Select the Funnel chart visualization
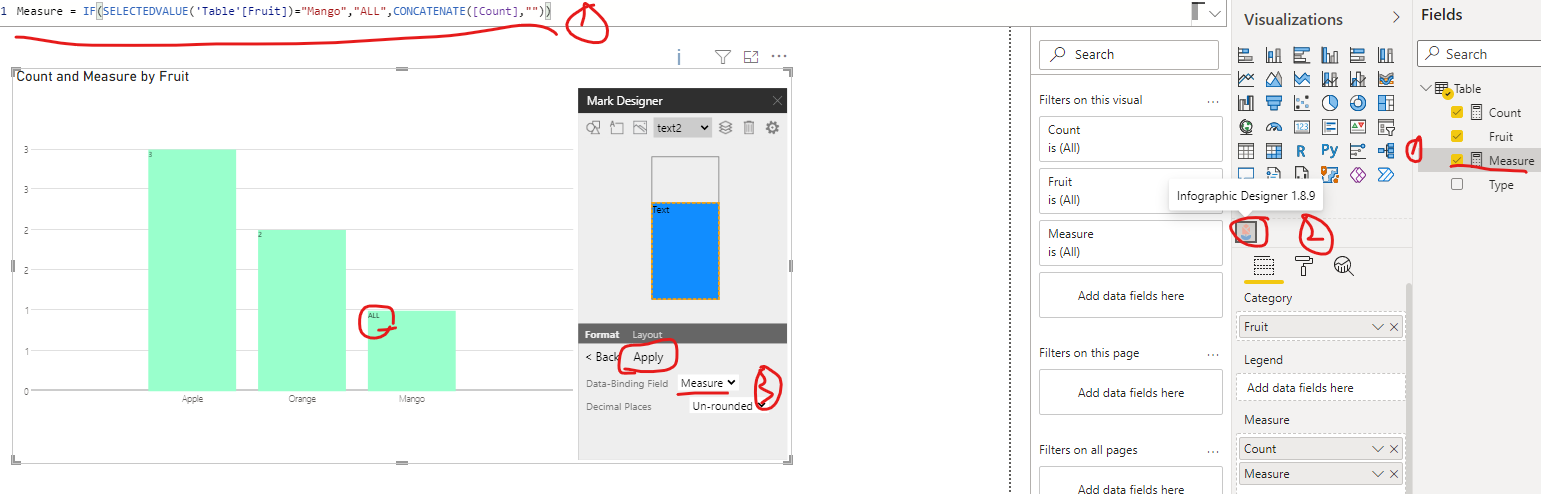 pyautogui.click(x=1274, y=103)
